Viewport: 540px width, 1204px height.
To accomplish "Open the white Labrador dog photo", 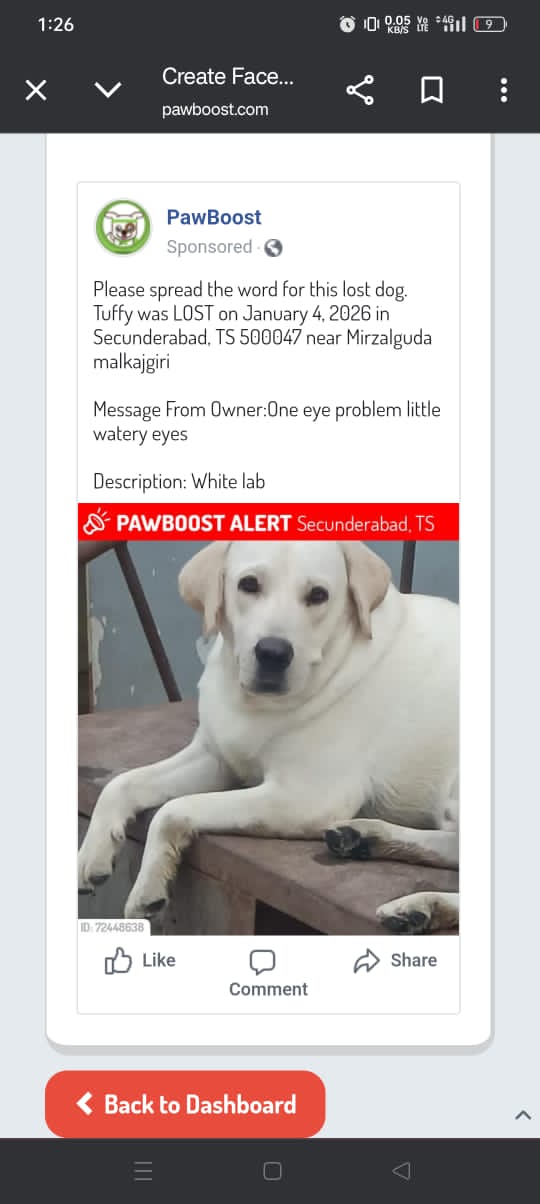I will click(268, 738).
